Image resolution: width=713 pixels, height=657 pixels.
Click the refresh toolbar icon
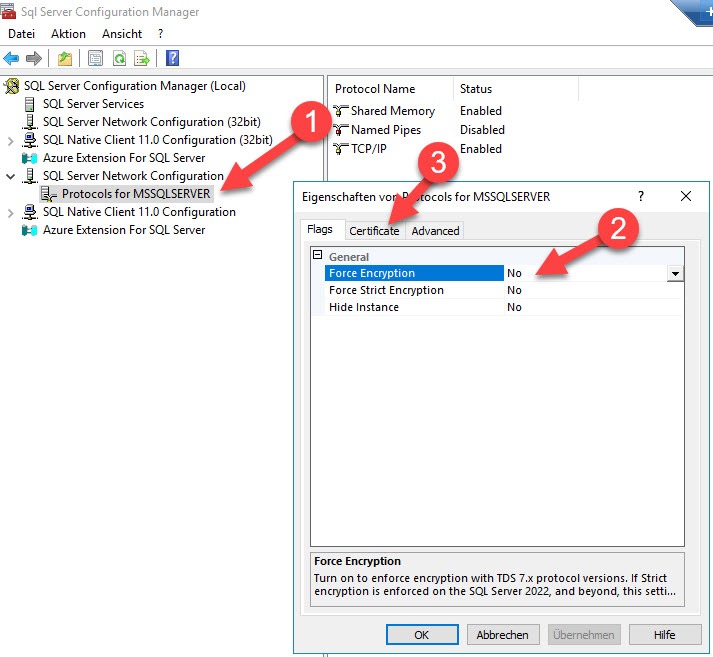coord(119,59)
